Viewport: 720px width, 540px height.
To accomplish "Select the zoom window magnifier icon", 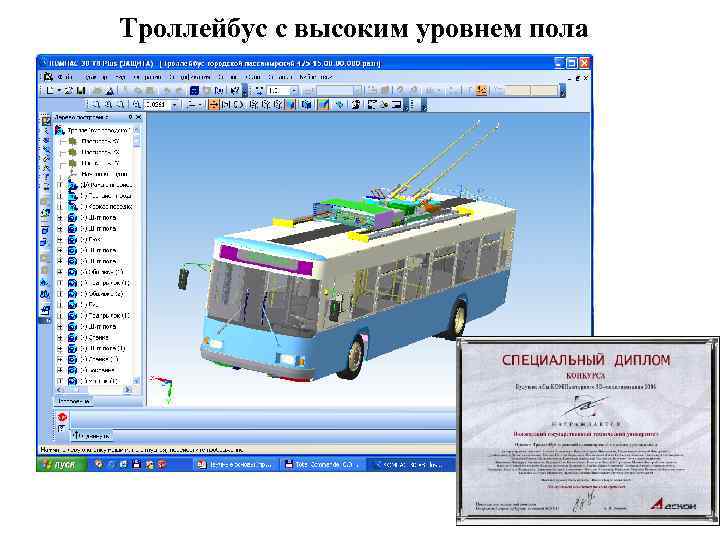I will click(97, 105).
